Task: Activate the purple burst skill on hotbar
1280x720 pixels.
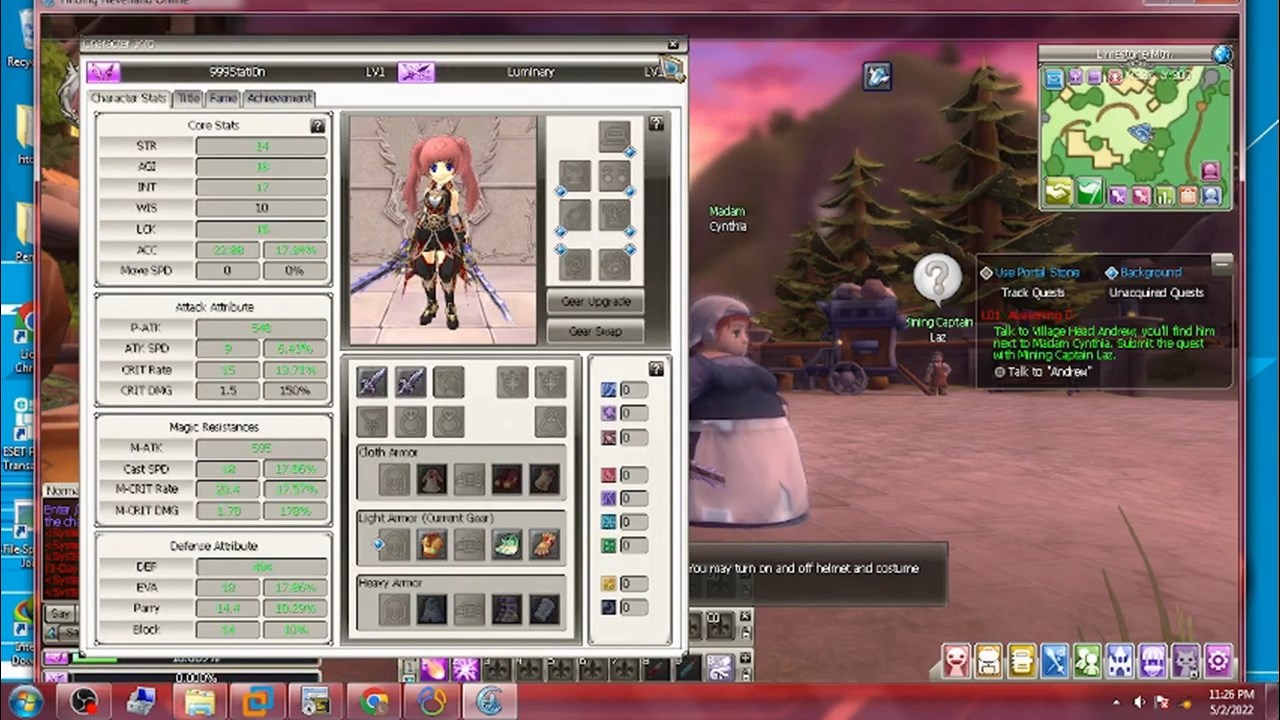Action: tap(465, 669)
